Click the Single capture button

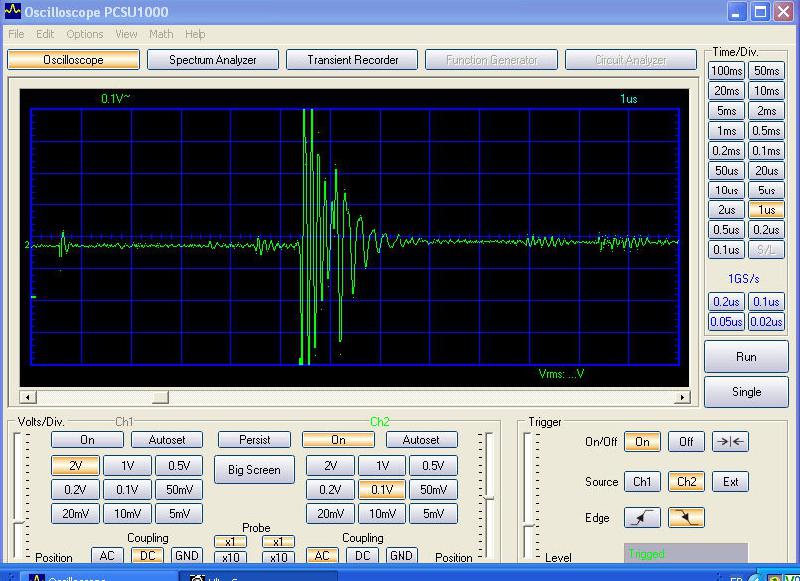(746, 392)
